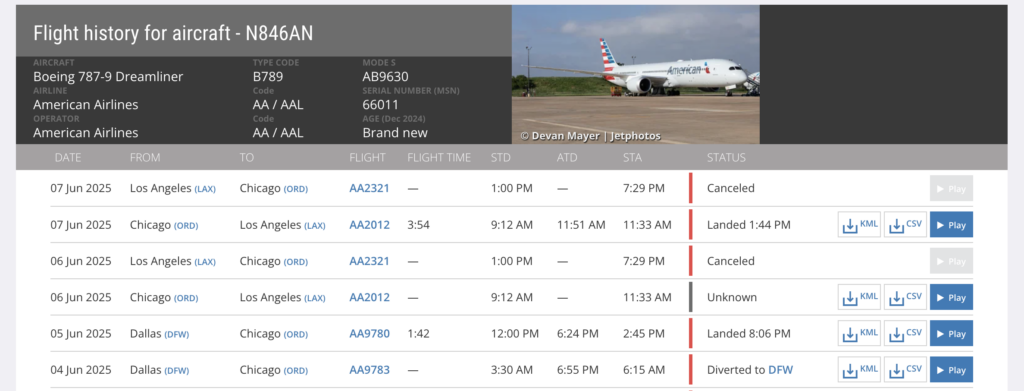Play the 06 Jun AA2012 Unknown flight
Image resolution: width=1024 pixels, height=391 pixels.
coord(951,297)
